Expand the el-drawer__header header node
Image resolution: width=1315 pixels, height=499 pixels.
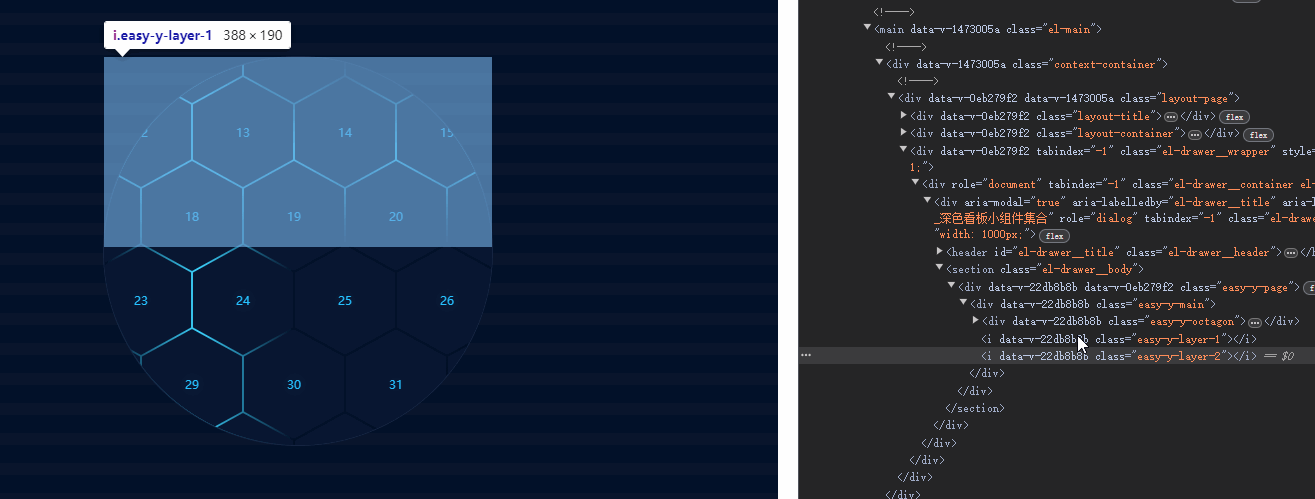click(x=940, y=252)
